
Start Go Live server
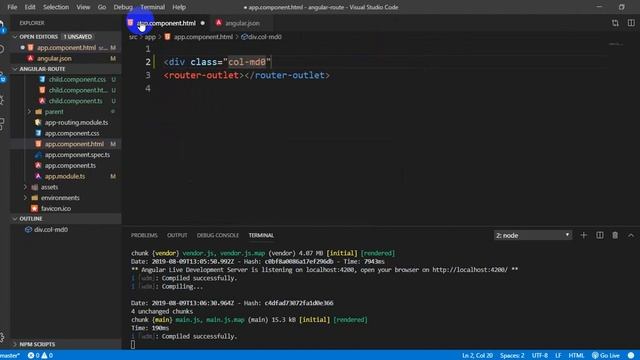[606, 356]
